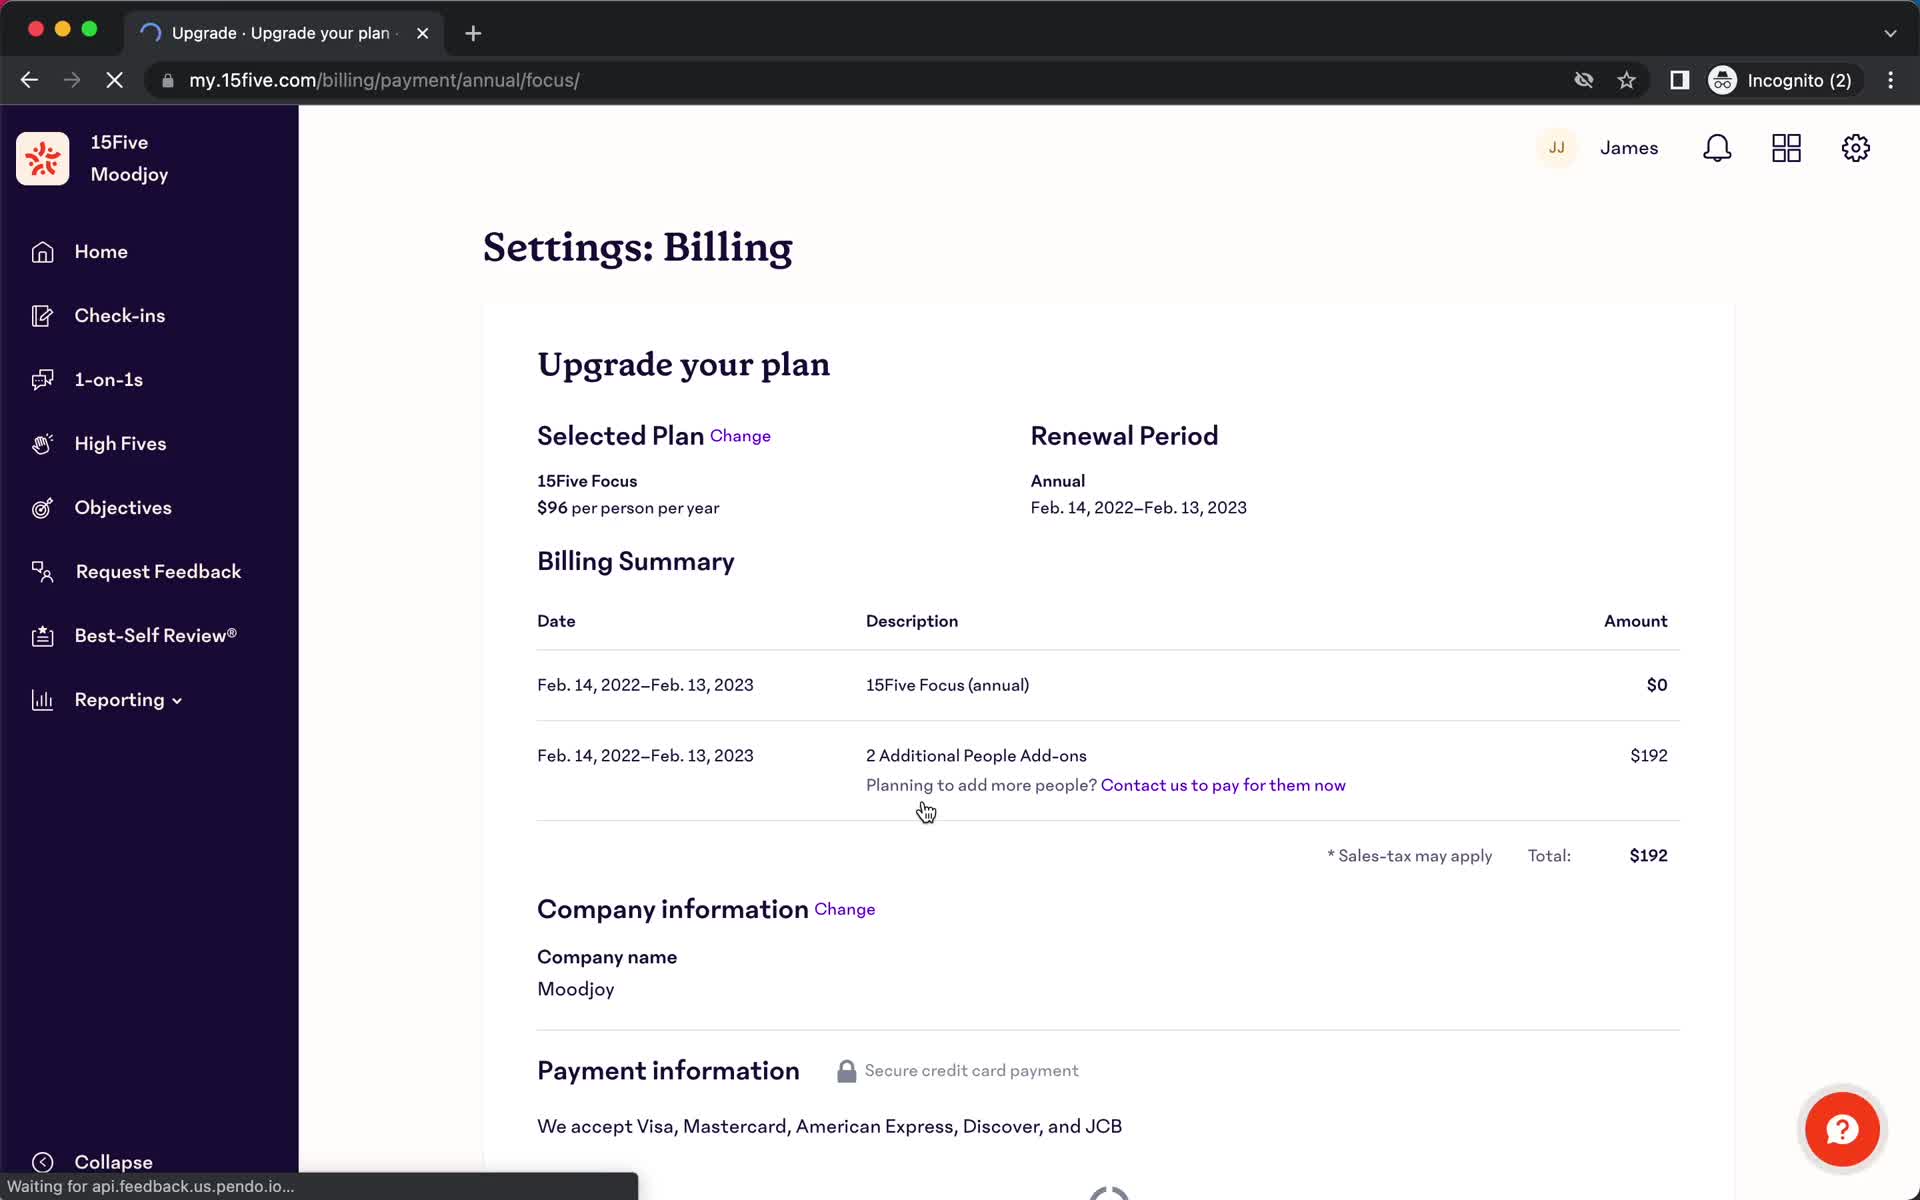Click Change link for Selected Plan
Screen dimensions: 1920x1200
[x=740, y=434]
